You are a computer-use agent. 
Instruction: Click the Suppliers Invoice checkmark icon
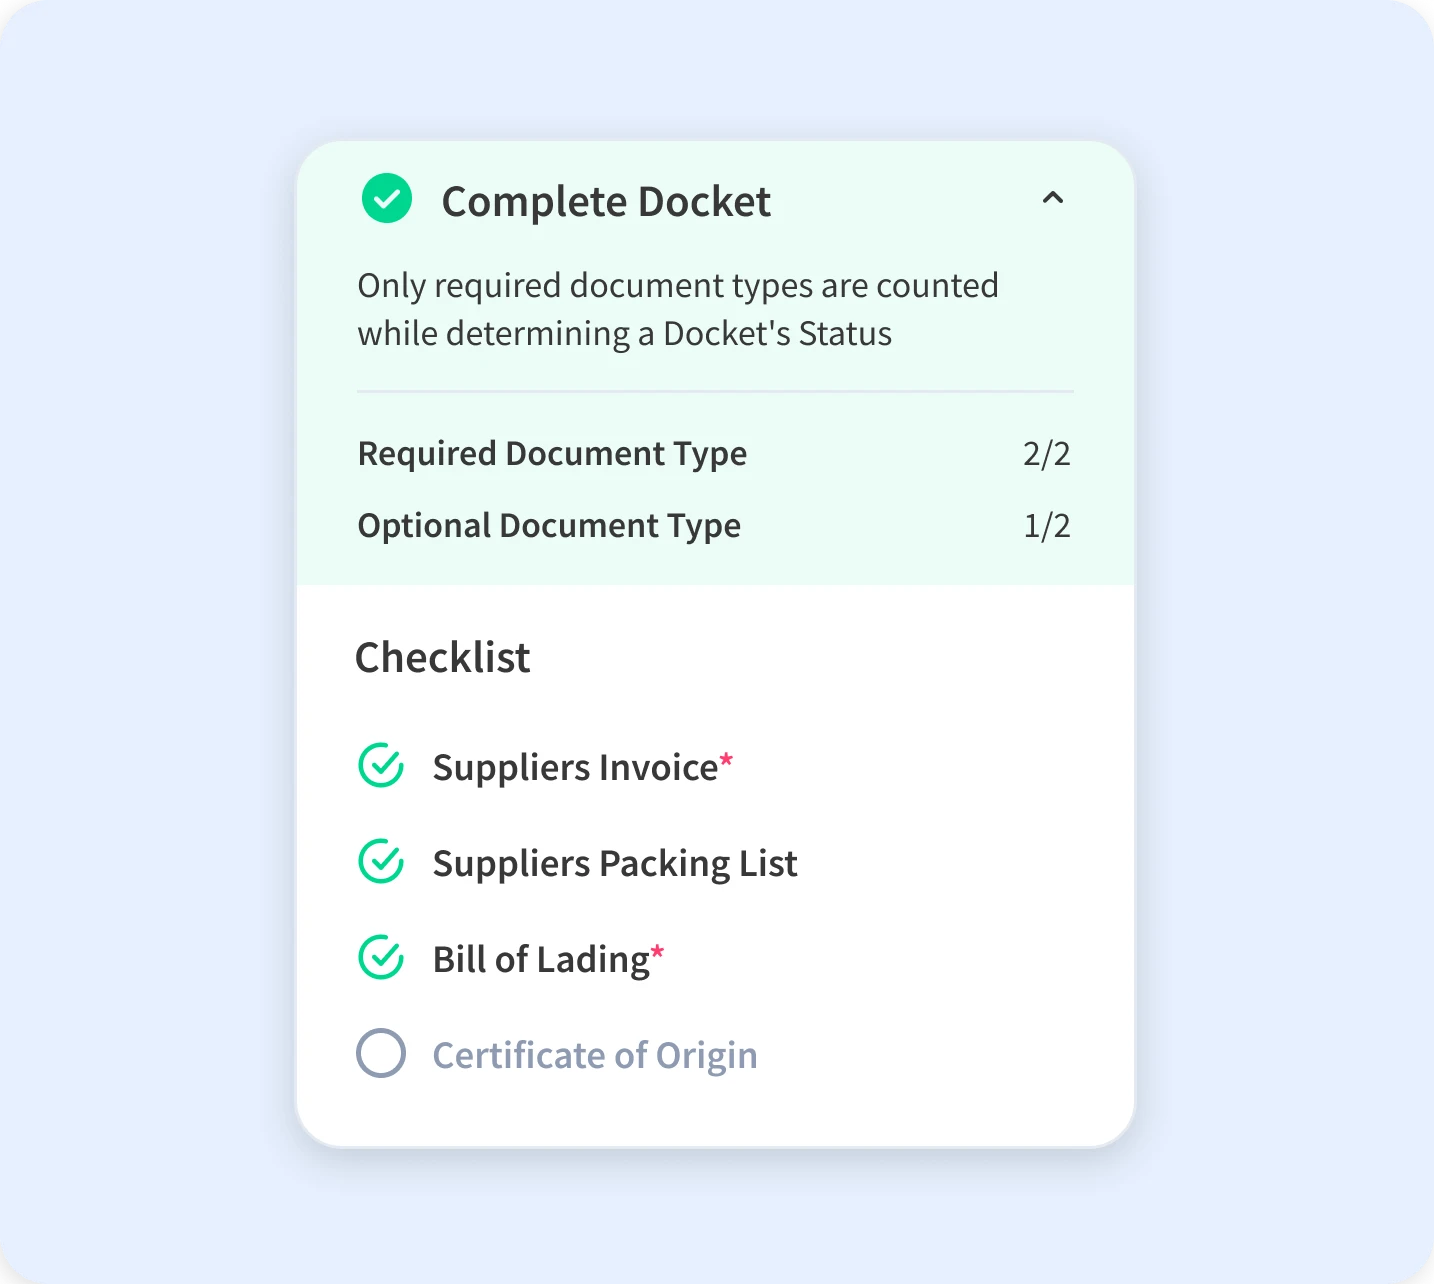click(x=380, y=766)
